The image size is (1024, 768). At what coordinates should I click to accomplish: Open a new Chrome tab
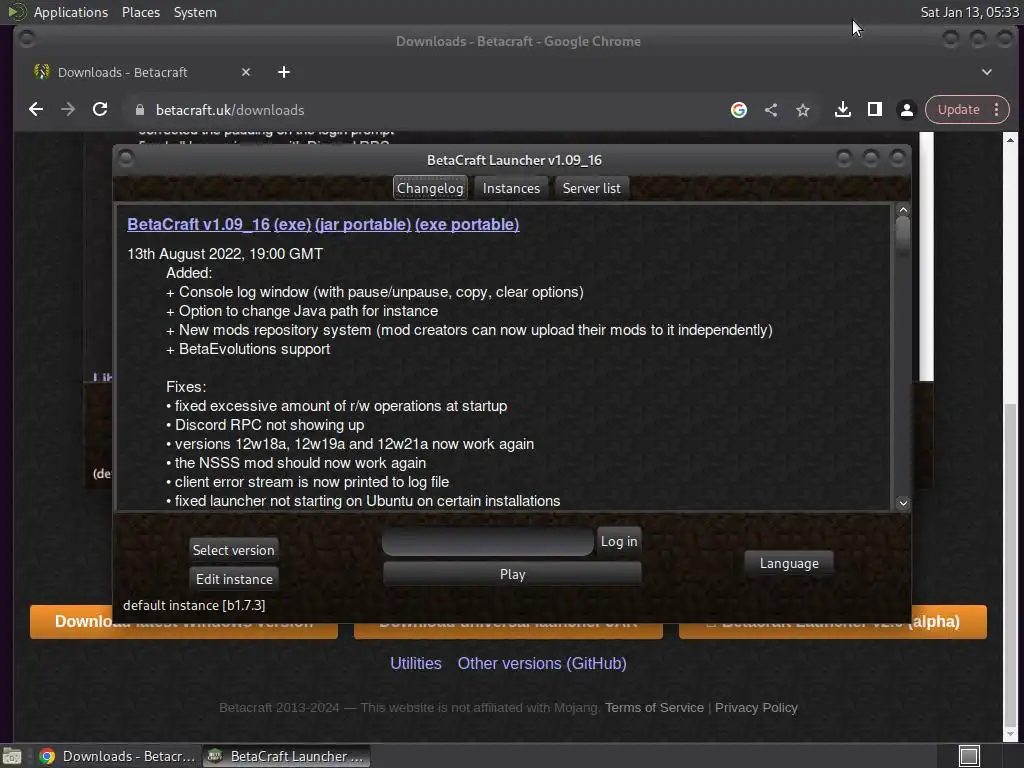pyautogui.click(x=283, y=72)
